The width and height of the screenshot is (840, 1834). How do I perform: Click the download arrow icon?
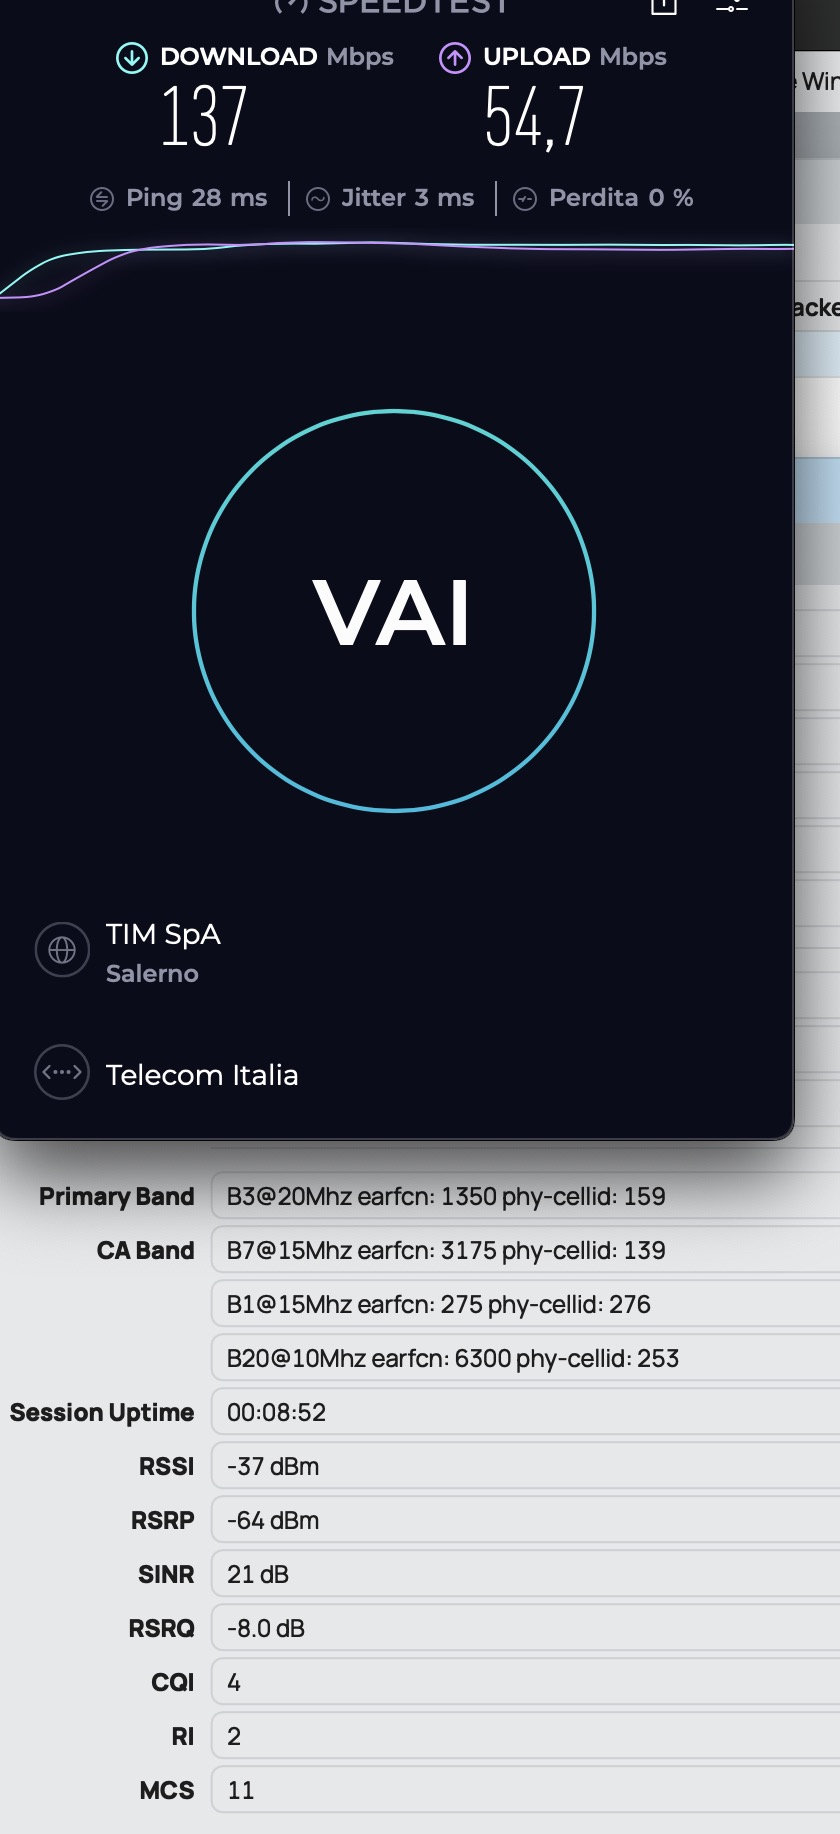(x=131, y=58)
